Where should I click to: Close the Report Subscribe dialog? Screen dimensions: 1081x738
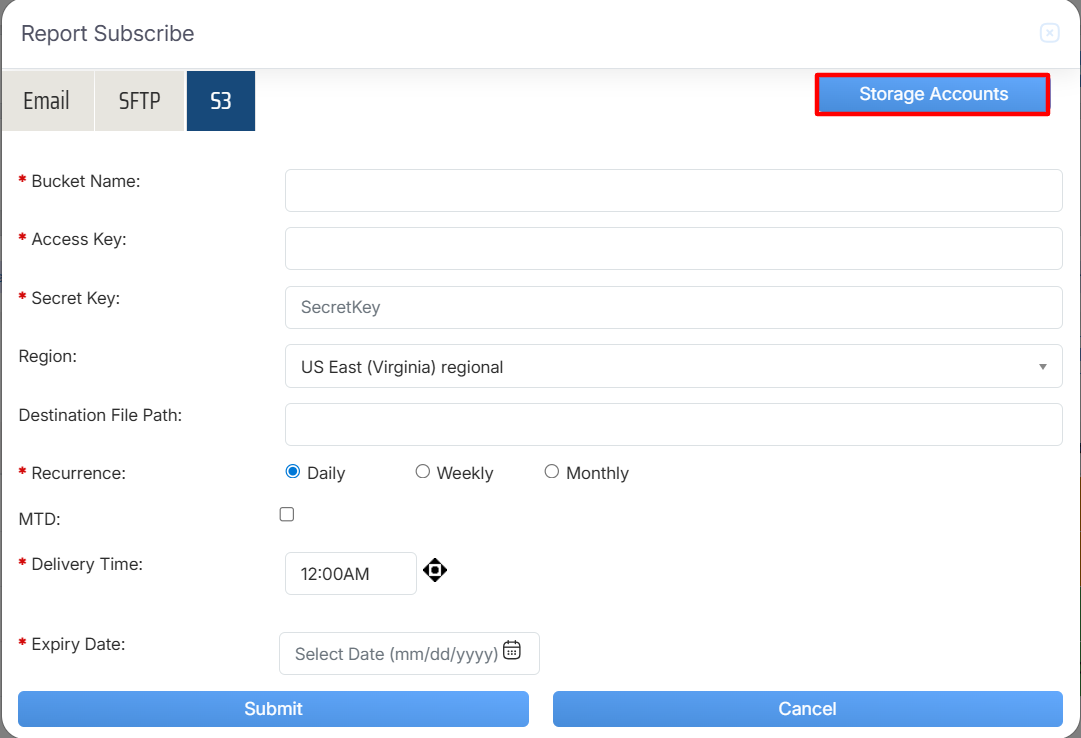point(1049,33)
